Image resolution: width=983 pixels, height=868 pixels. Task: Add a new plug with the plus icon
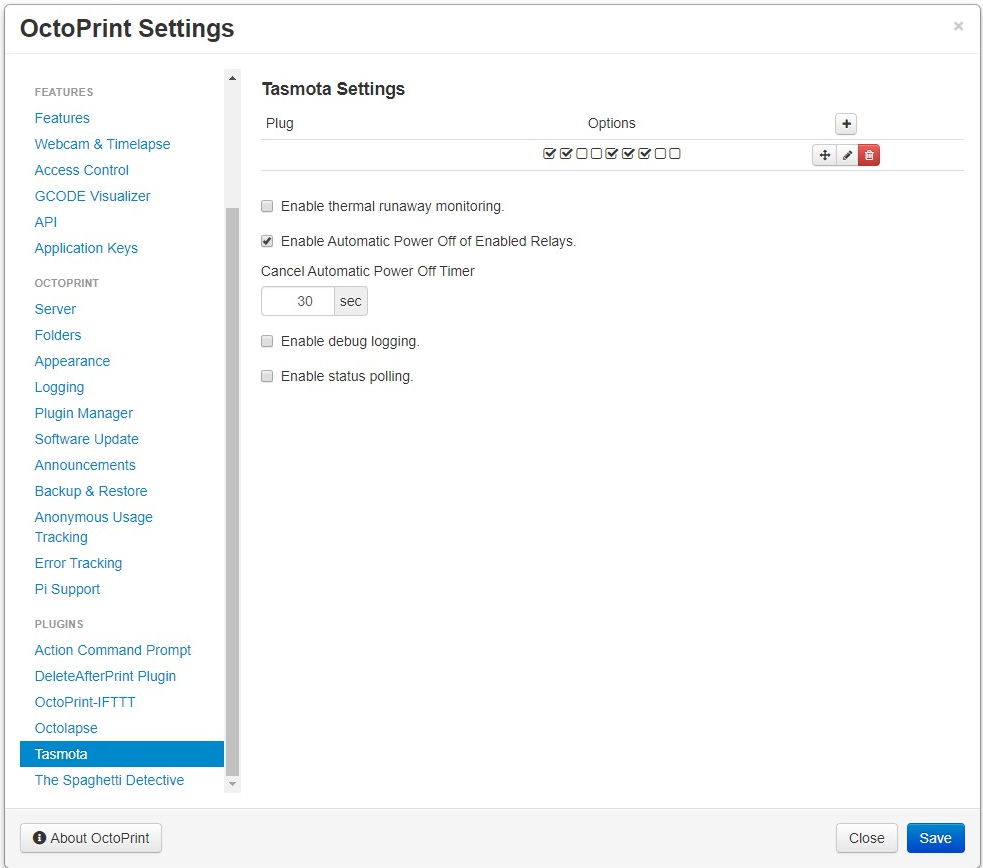(846, 123)
